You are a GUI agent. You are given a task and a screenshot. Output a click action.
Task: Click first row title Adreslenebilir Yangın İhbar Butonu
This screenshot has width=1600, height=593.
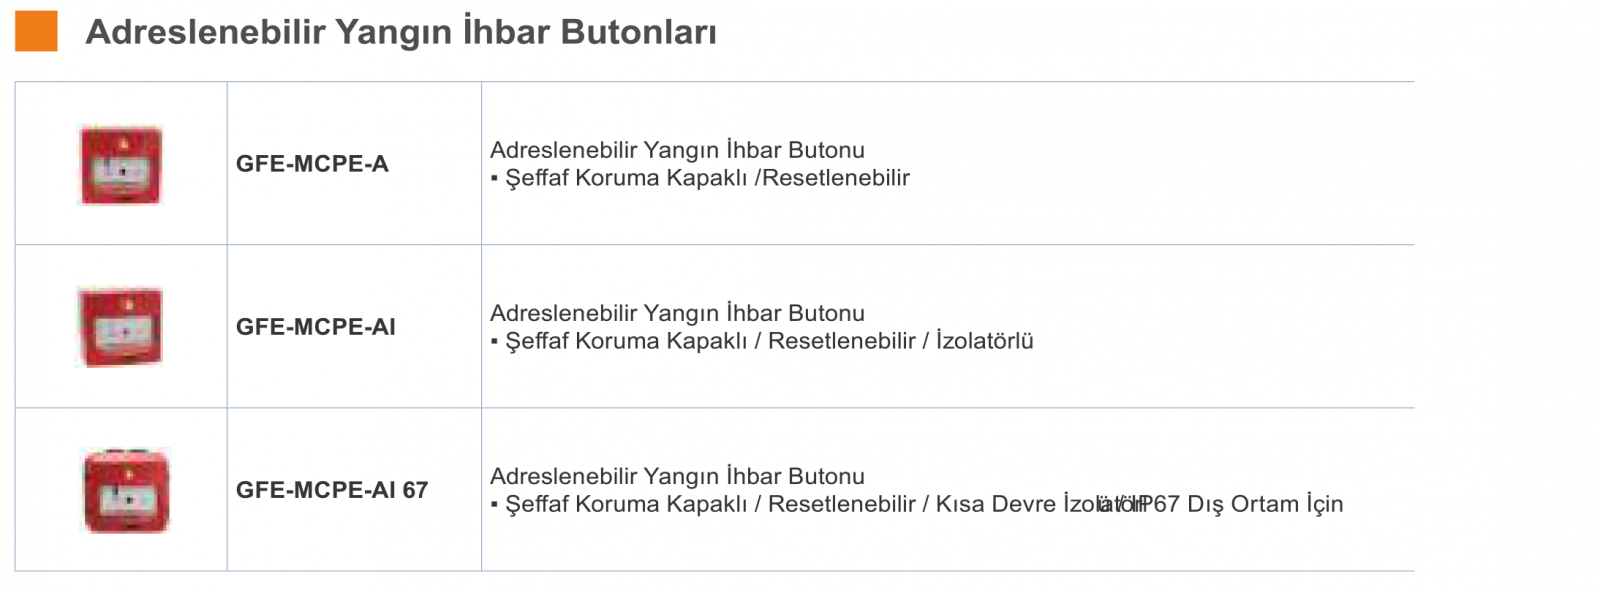click(x=677, y=150)
